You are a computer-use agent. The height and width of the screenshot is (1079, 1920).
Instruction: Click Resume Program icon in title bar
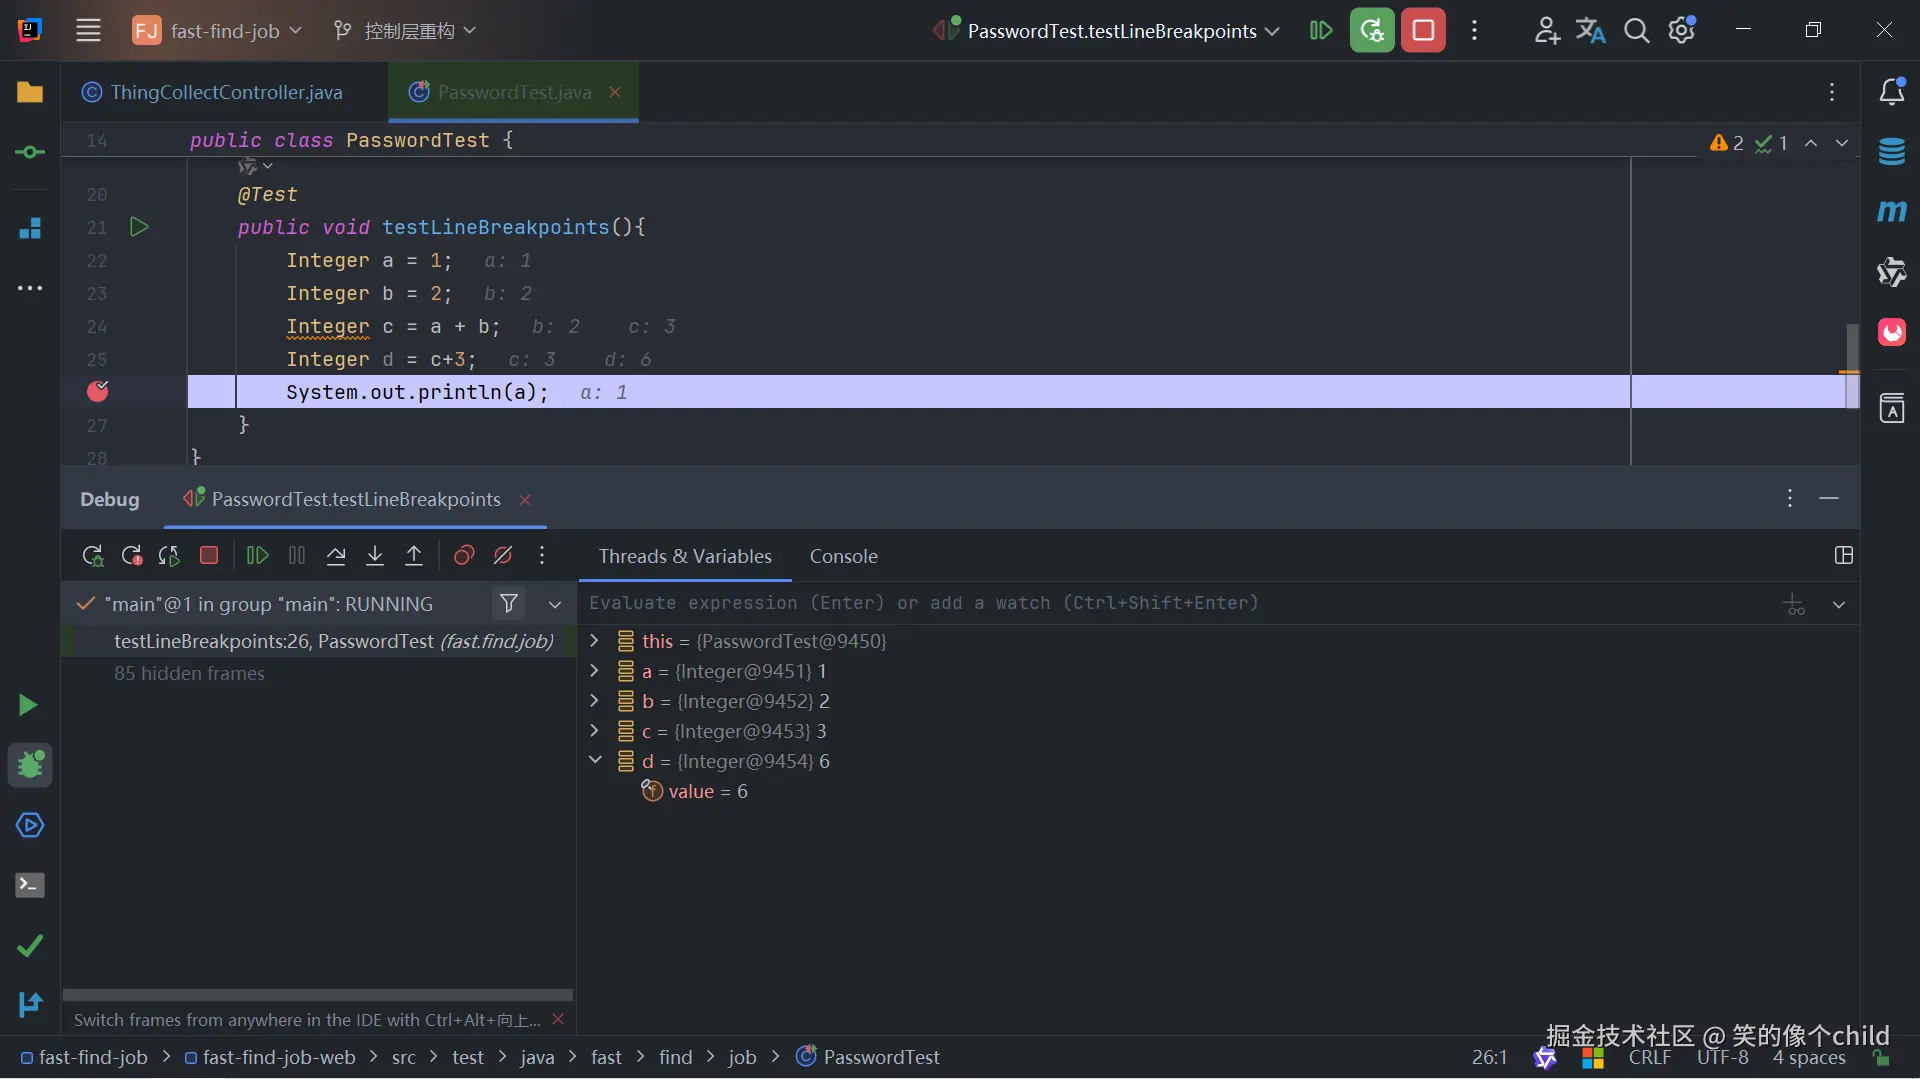tap(1321, 31)
